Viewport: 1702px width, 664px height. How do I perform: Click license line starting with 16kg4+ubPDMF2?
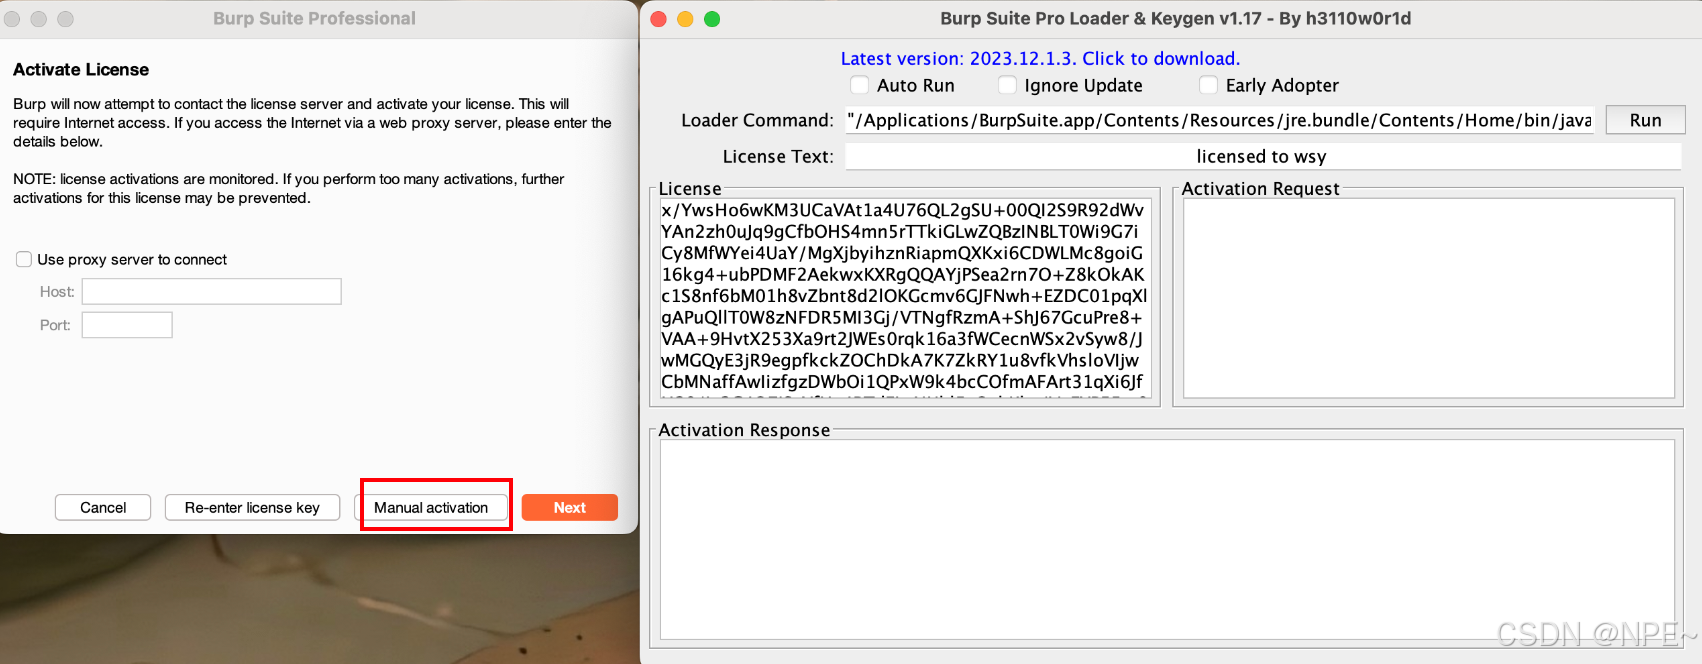click(x=903, y=274)
